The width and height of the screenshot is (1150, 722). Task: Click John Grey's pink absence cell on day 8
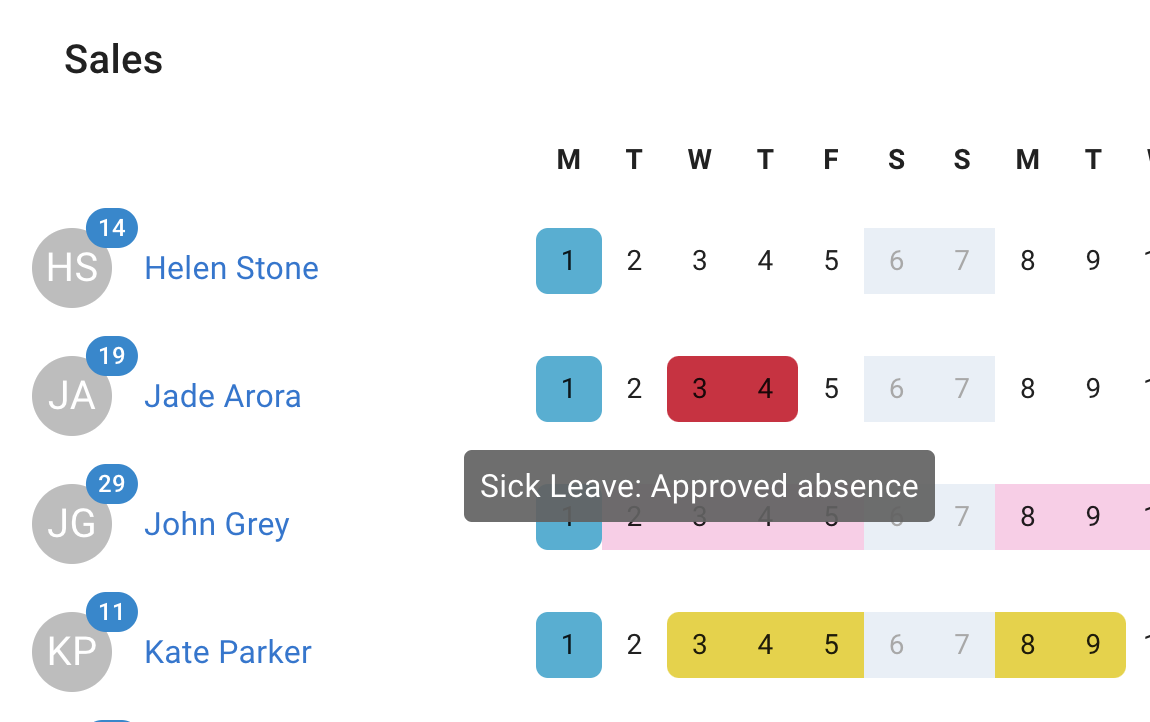[1027, 517]
